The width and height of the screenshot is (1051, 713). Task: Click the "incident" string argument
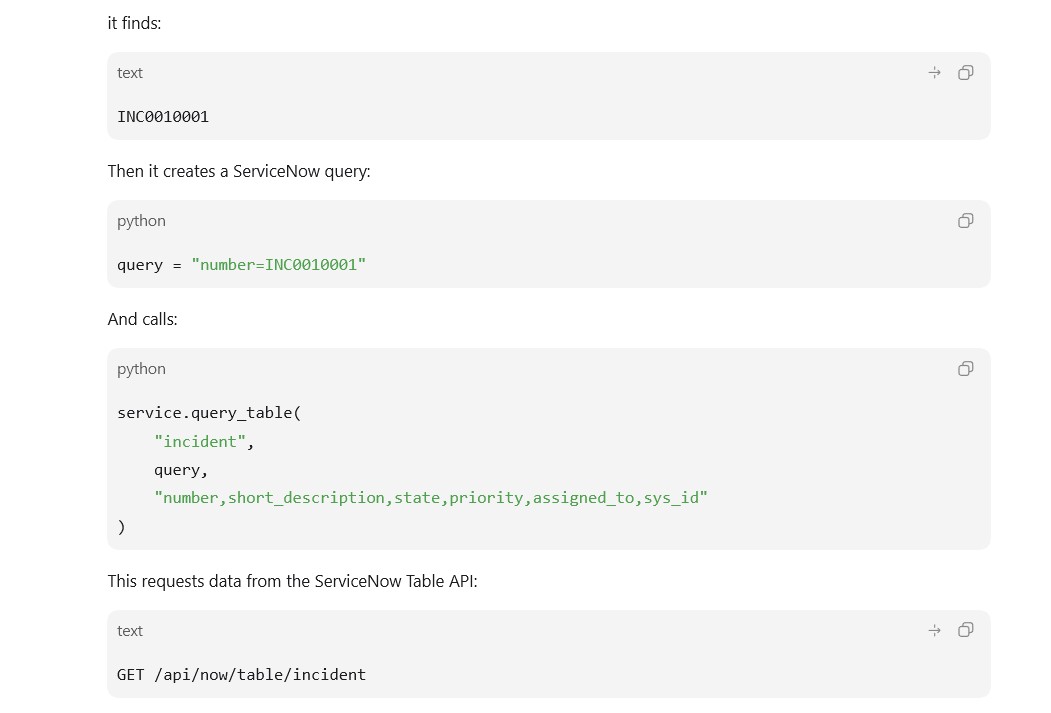tap(200, 442)
